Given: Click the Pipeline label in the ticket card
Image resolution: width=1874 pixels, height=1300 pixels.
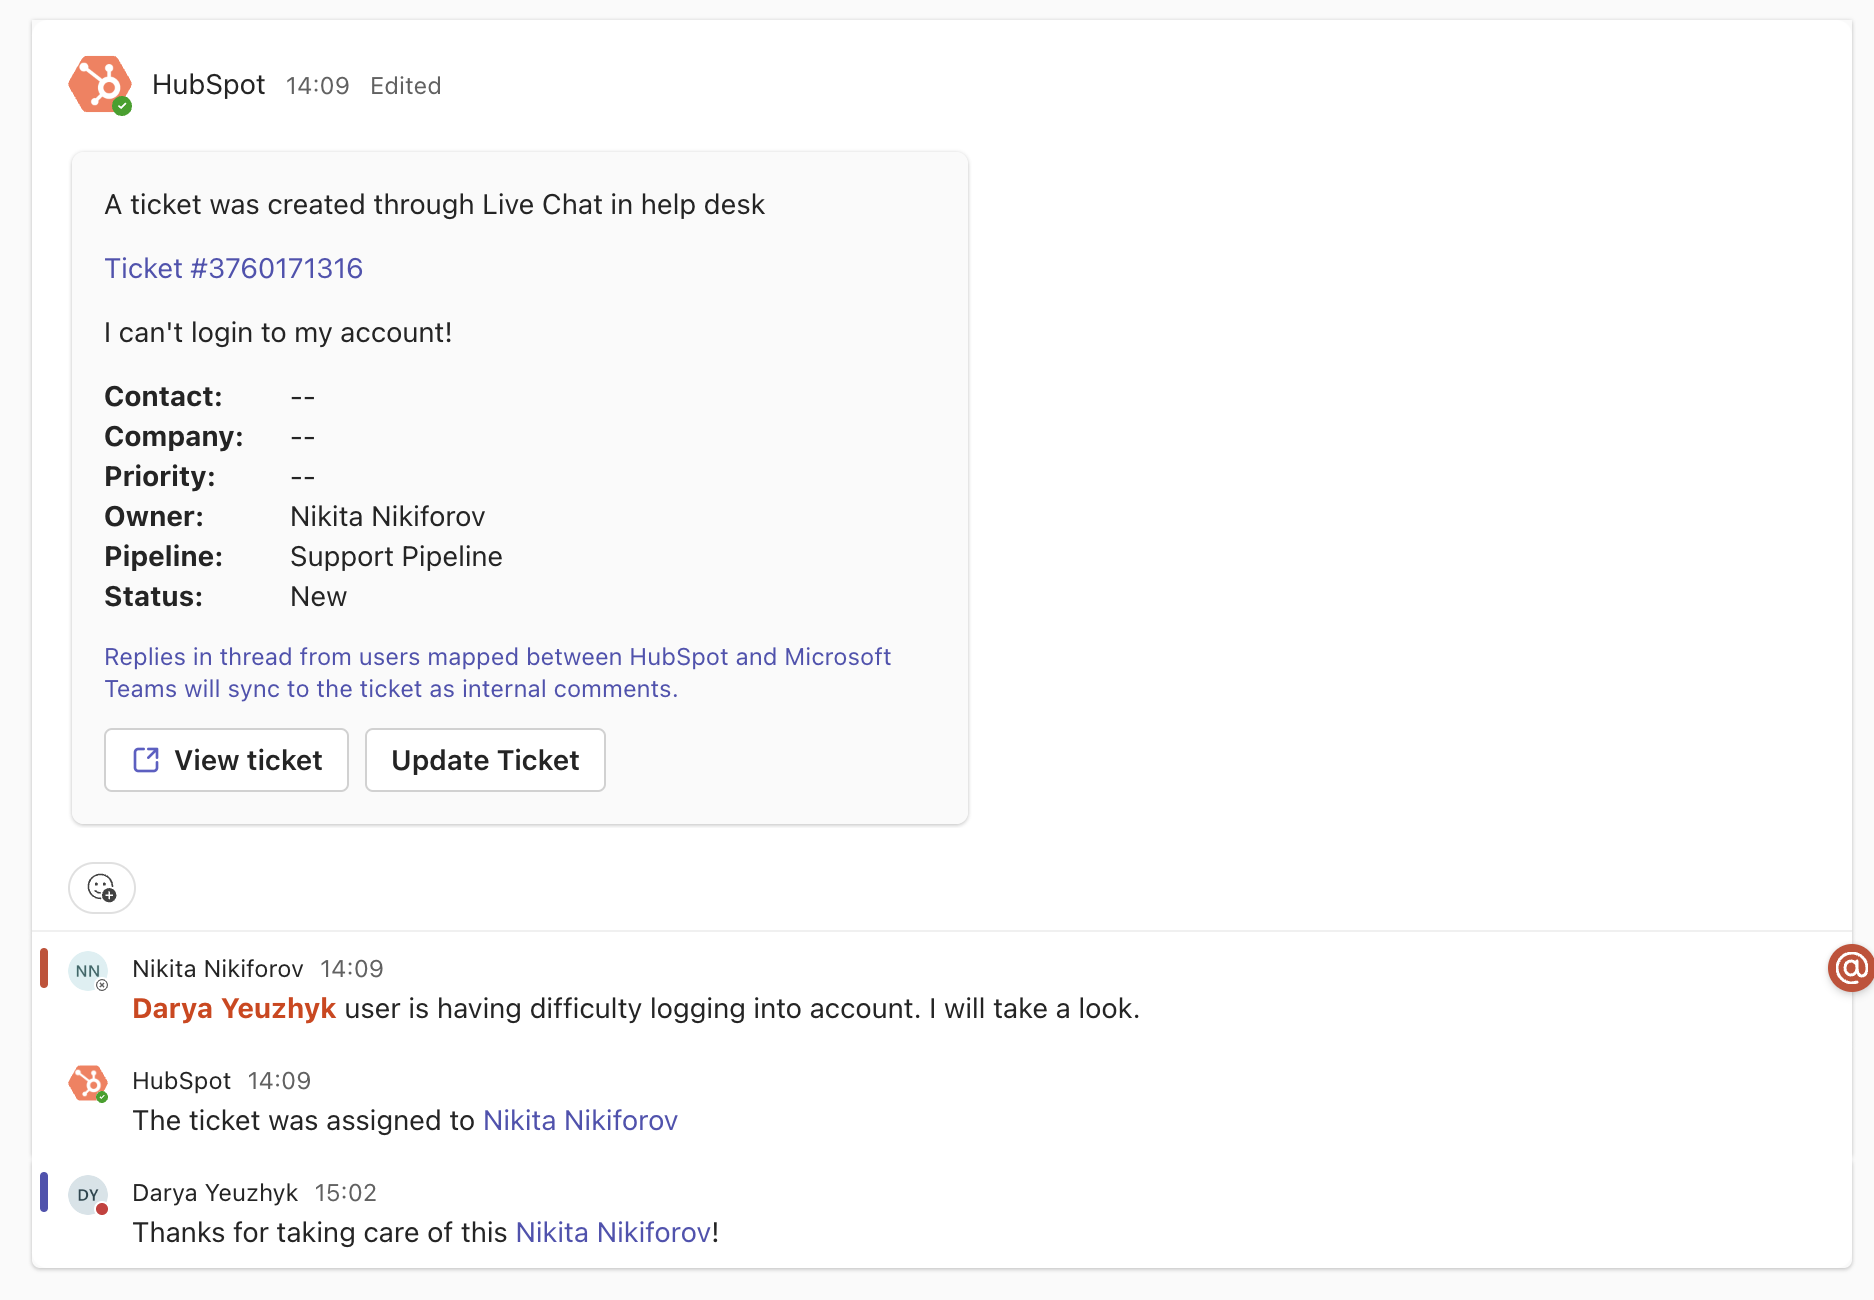Looking at the screenshot, I should coord(163,556).
